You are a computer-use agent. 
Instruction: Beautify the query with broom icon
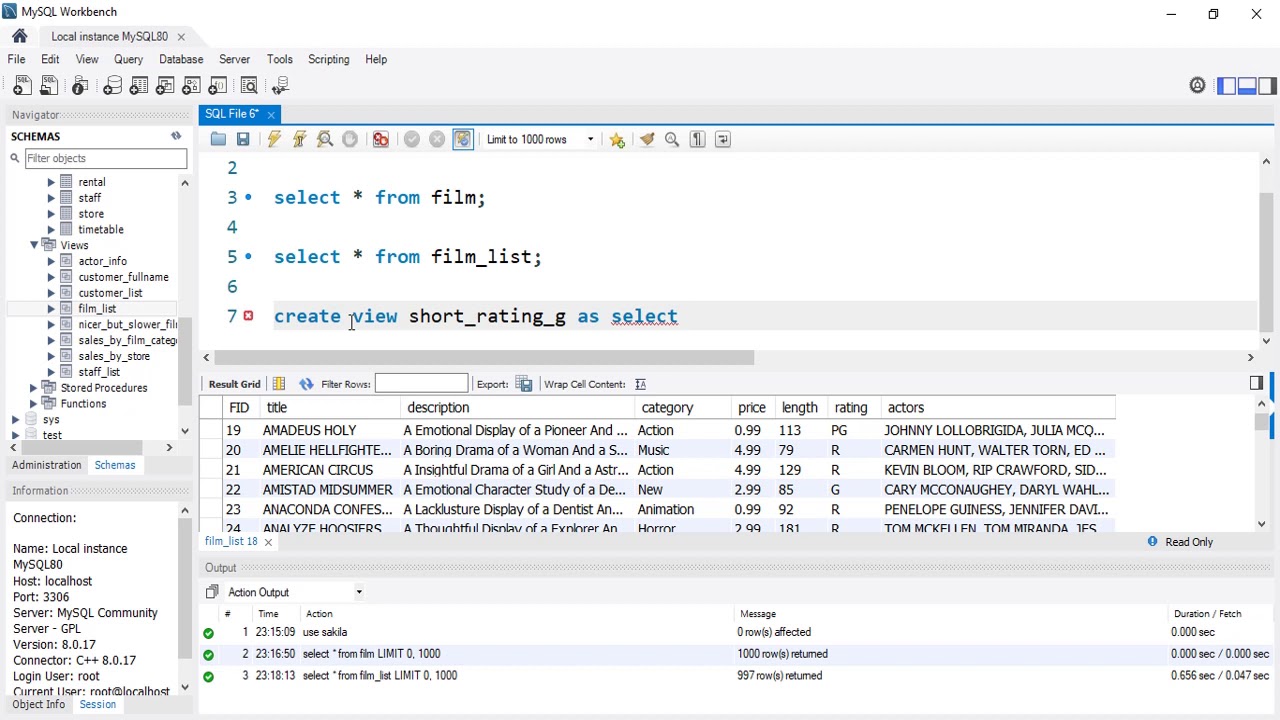coord(647,139)
